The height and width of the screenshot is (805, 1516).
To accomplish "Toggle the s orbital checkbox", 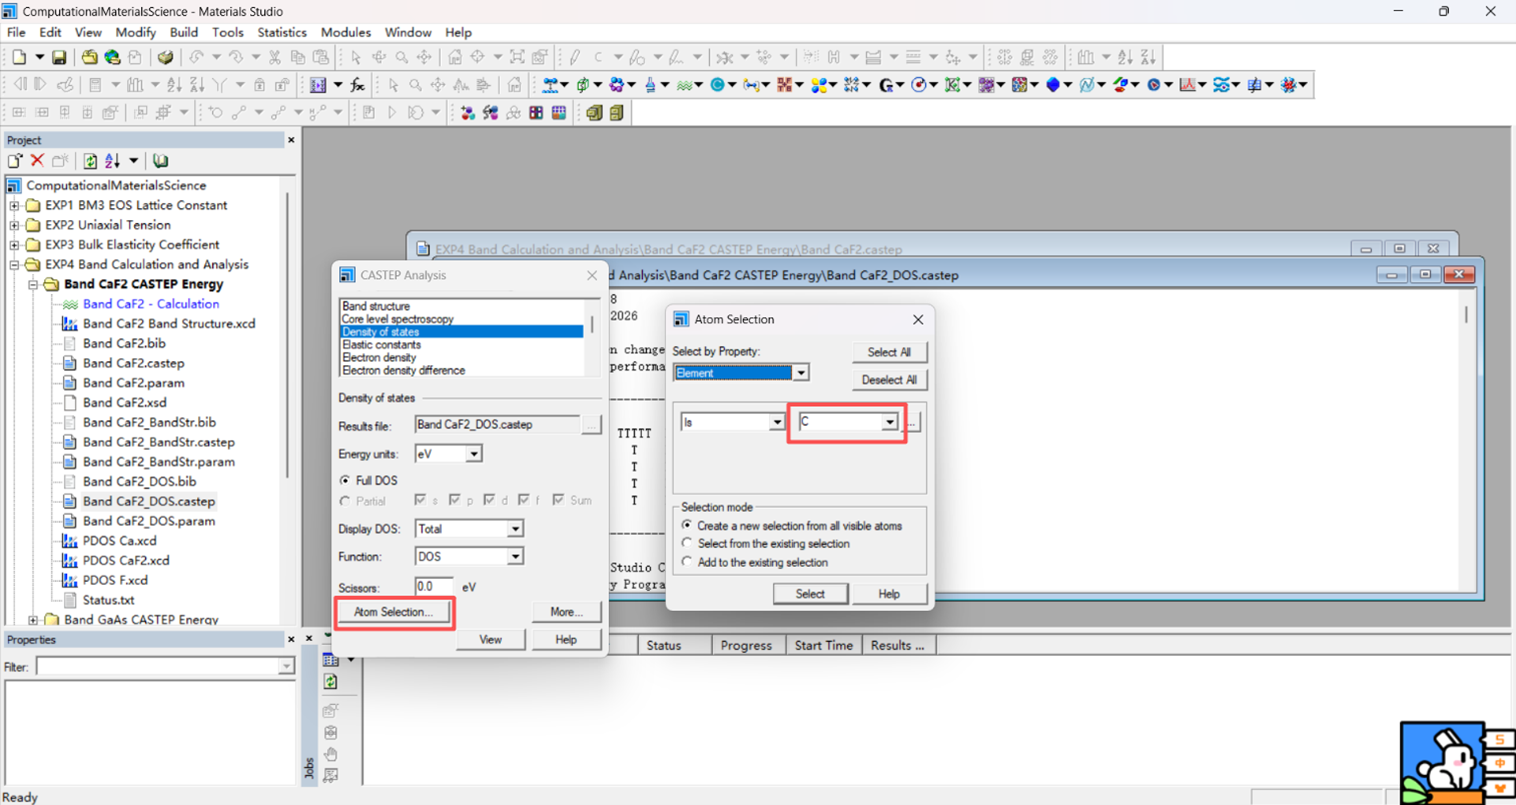I will pos(420,500).
